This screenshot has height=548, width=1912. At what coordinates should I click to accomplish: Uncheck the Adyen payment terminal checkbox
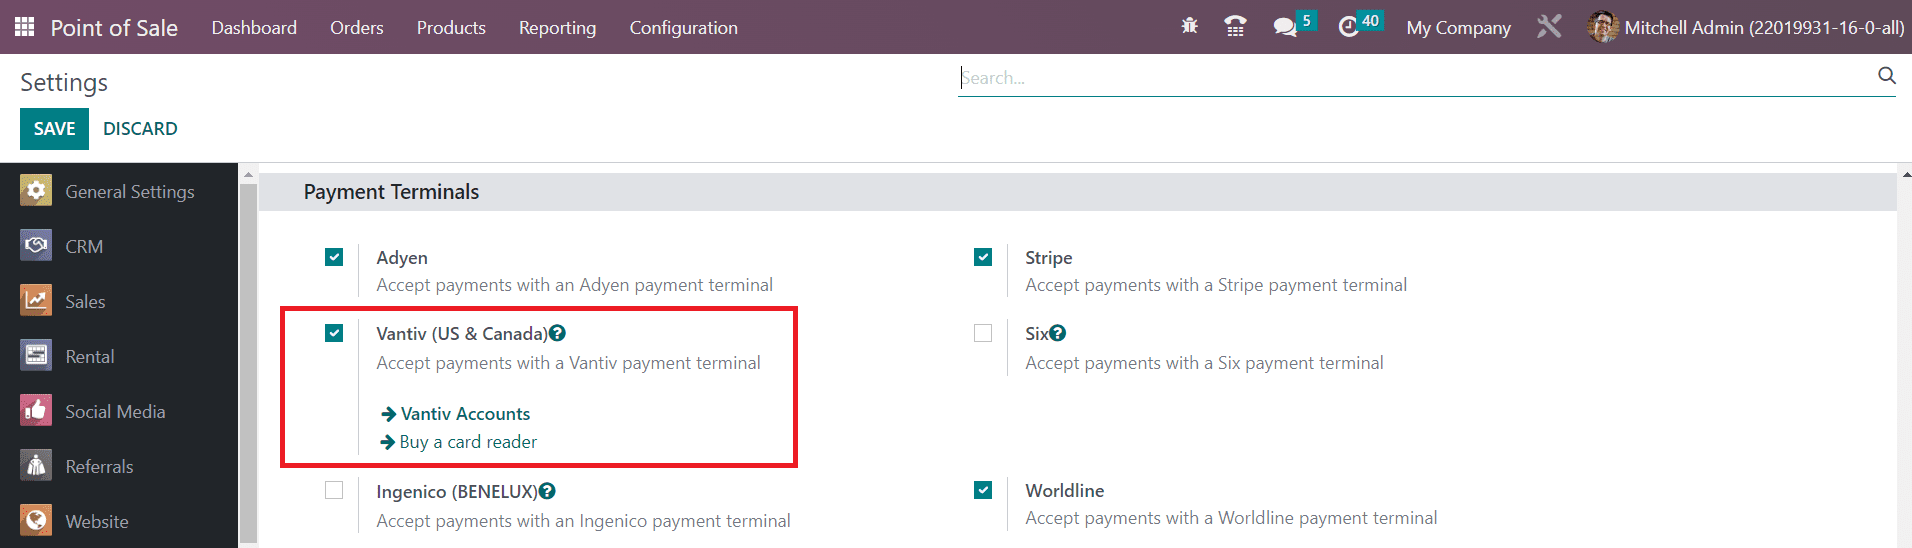coord(334,257)
